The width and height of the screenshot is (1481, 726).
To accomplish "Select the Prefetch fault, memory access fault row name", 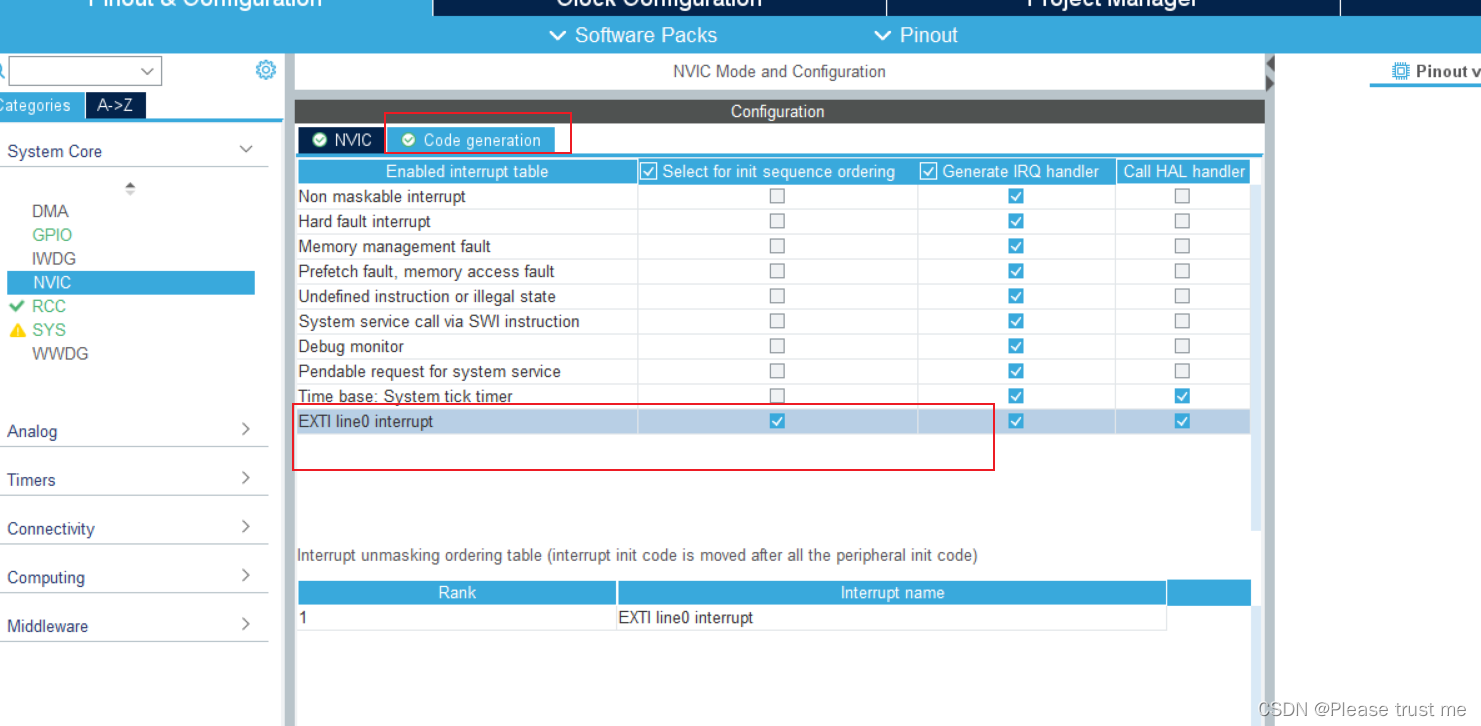I will [x=426, y=271].
